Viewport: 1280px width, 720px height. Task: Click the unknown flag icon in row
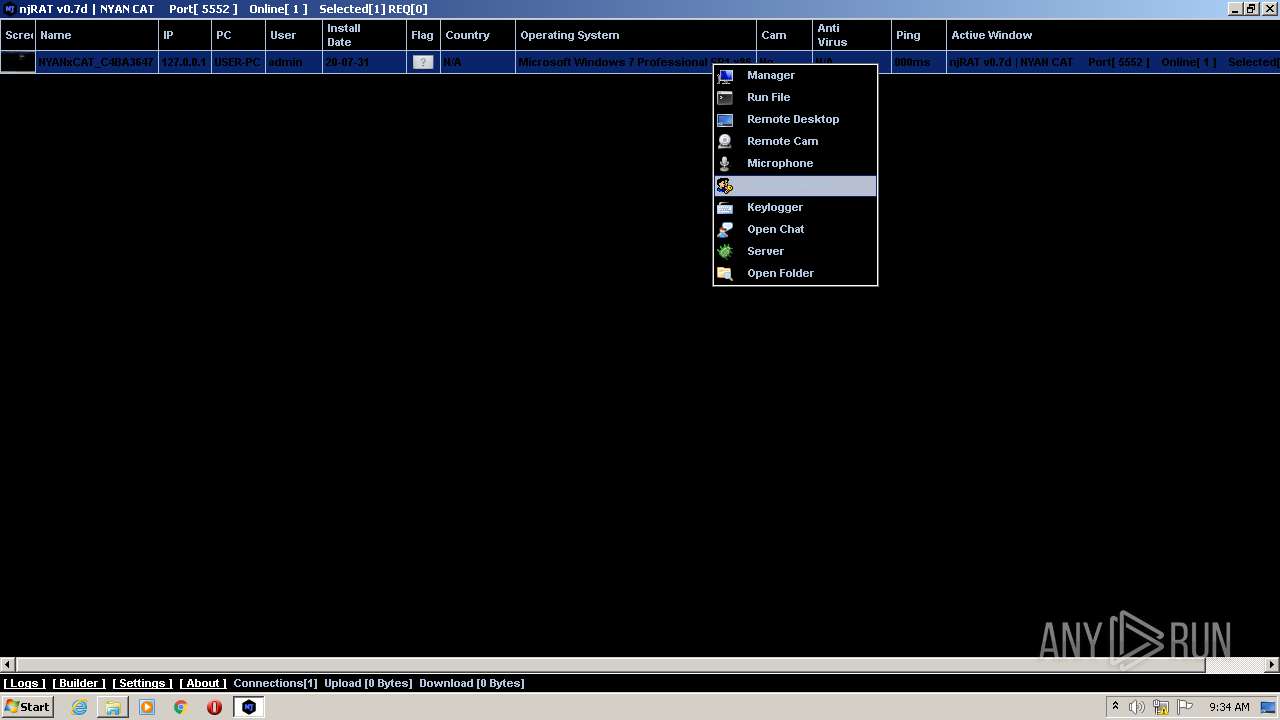point(423,62)
